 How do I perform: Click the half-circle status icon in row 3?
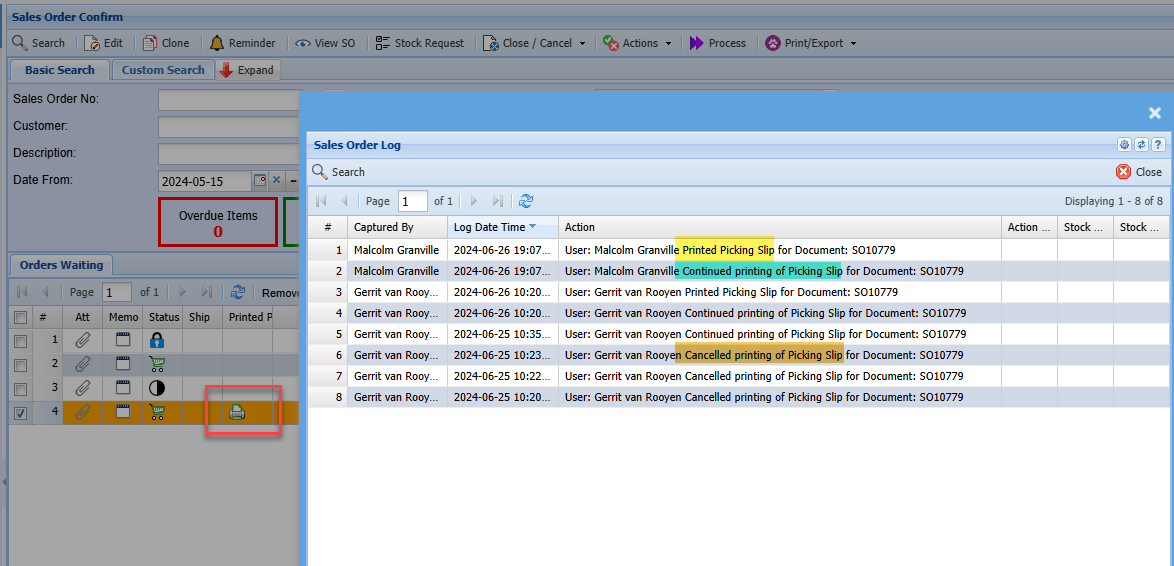point(156,388)
